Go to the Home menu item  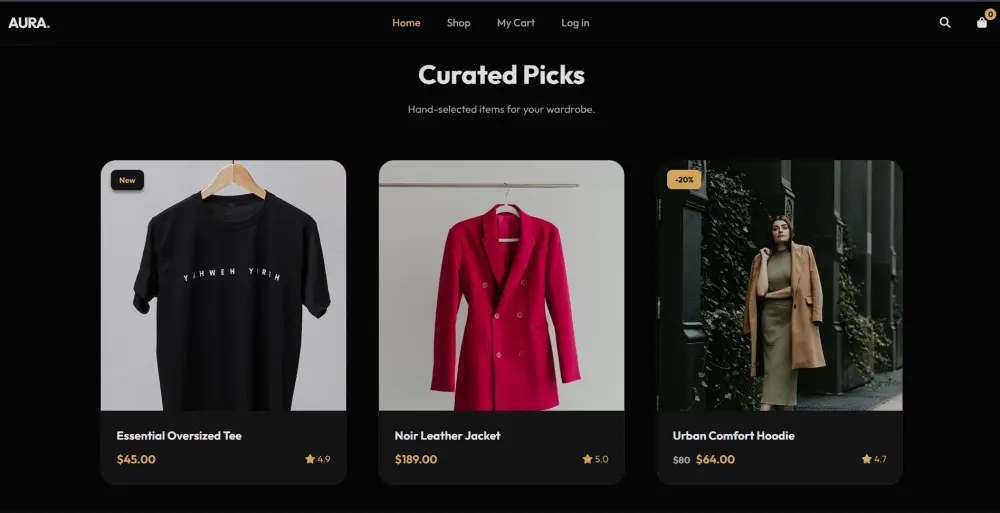click(406, 23)
